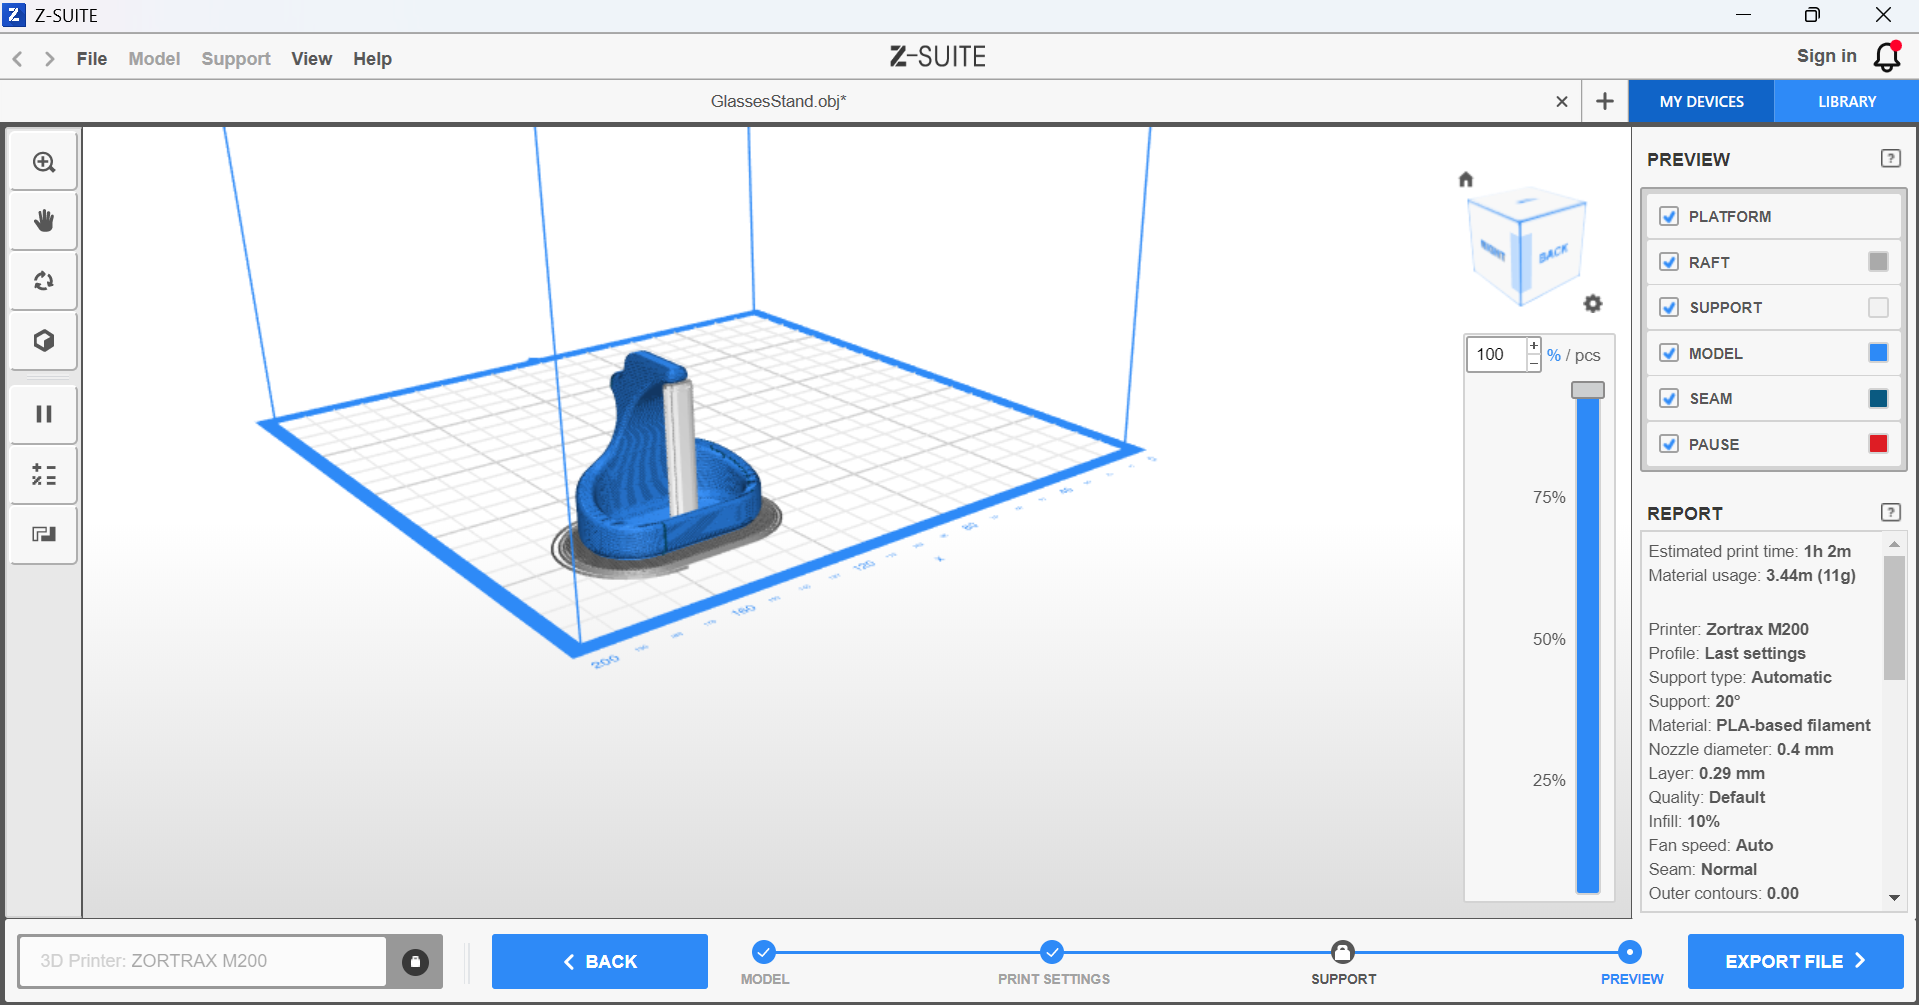Click the MODEL blue color swatch
This screenshot has width=1919, height=1006.
1879,353
